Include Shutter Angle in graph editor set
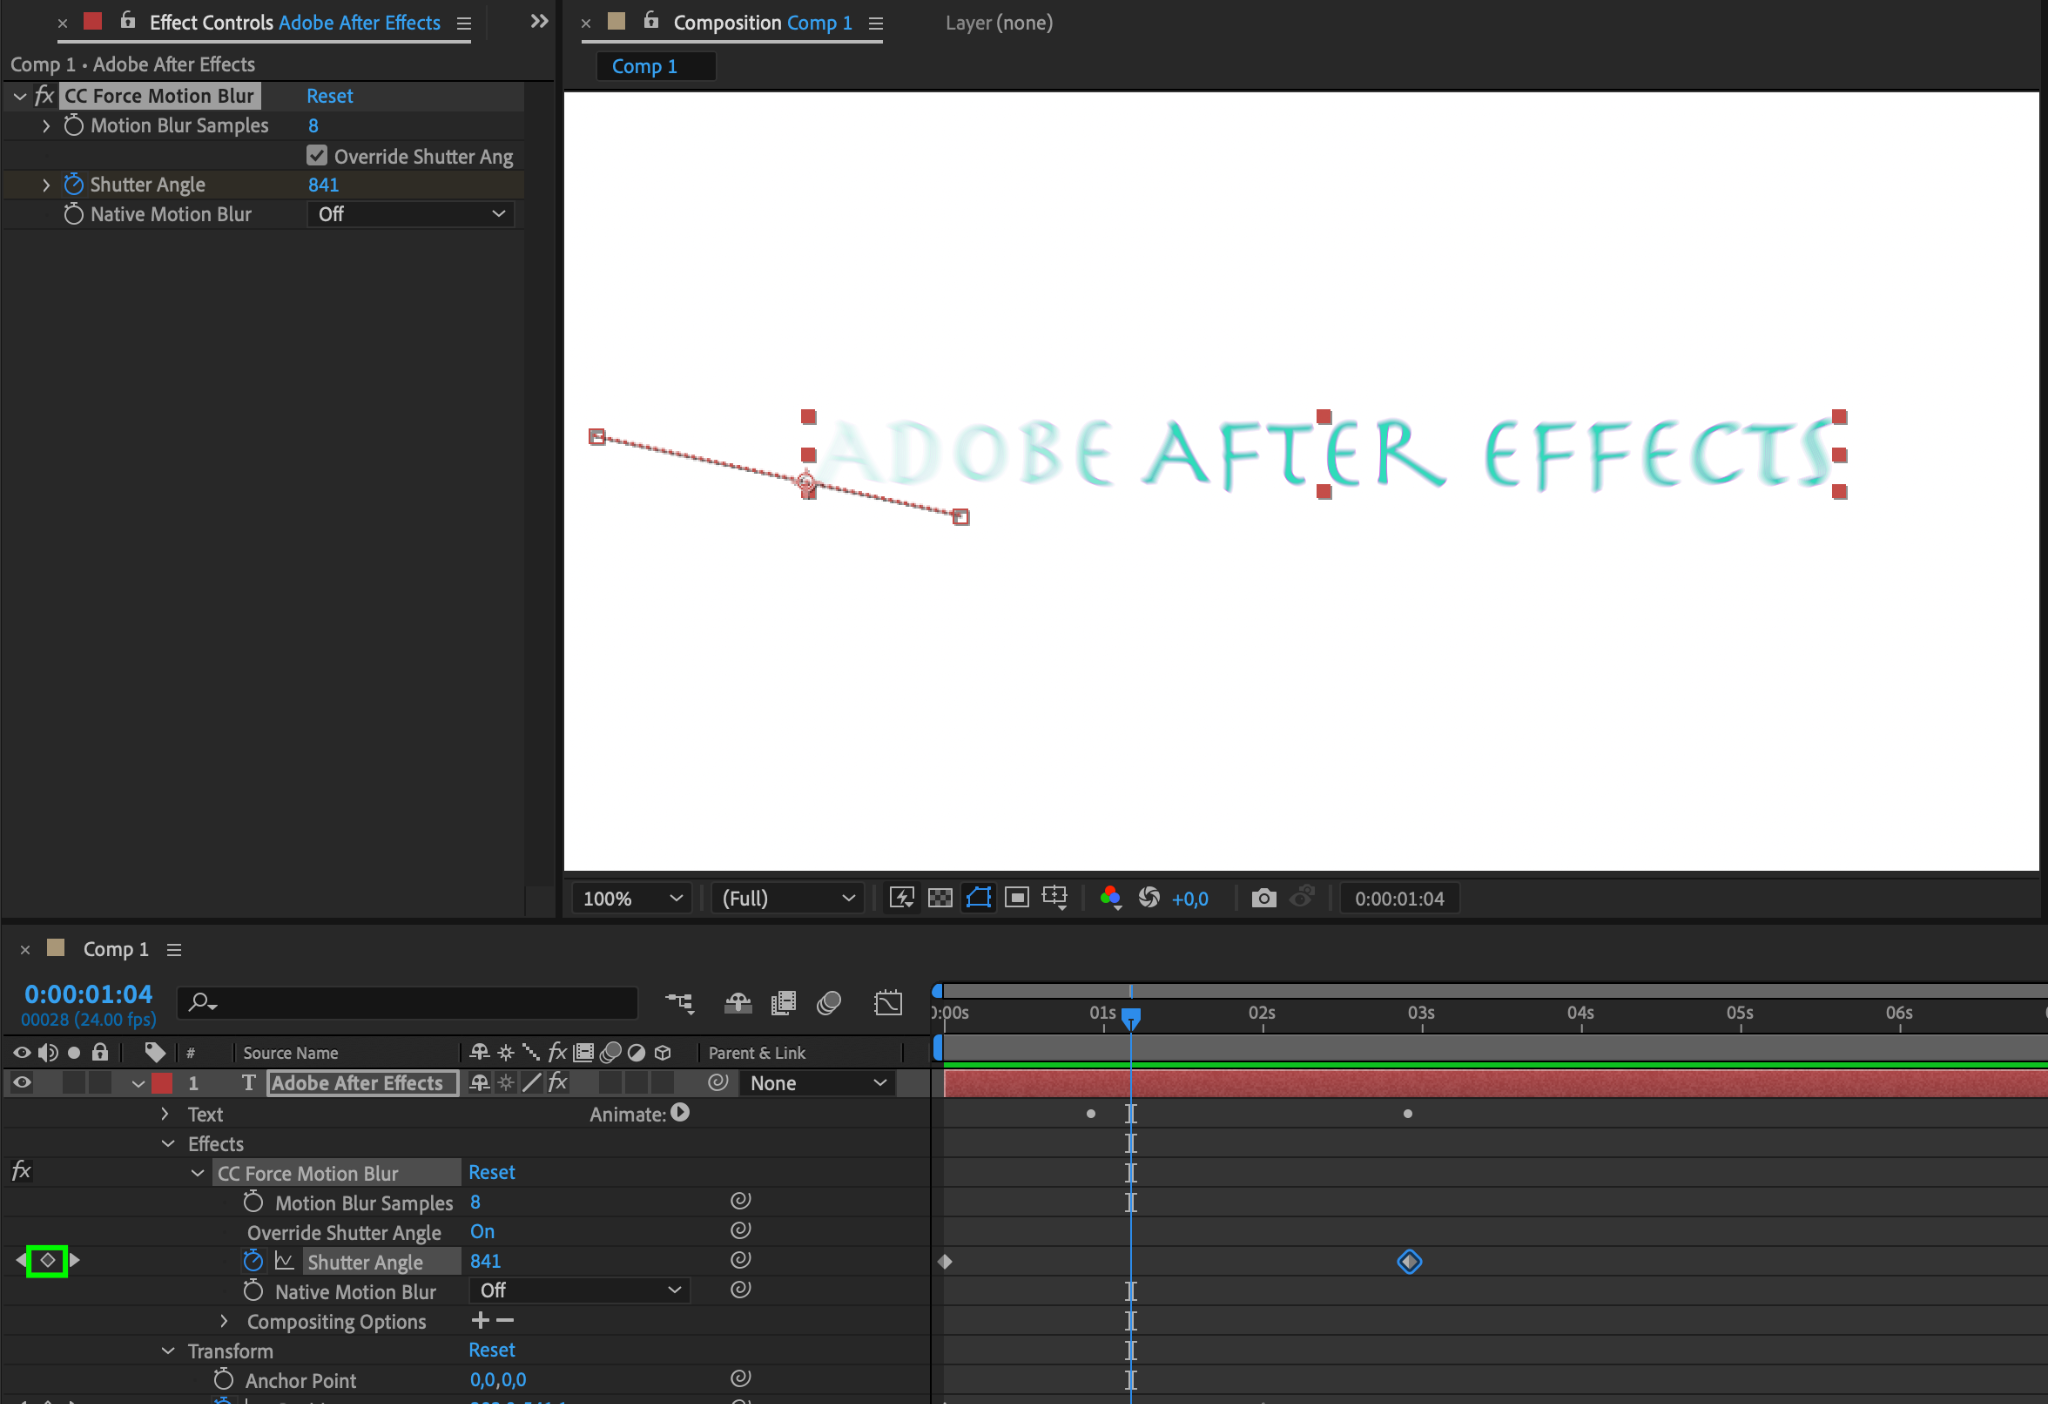2048x1404 pixels. pyautogui.click(x=284, y=1261)
